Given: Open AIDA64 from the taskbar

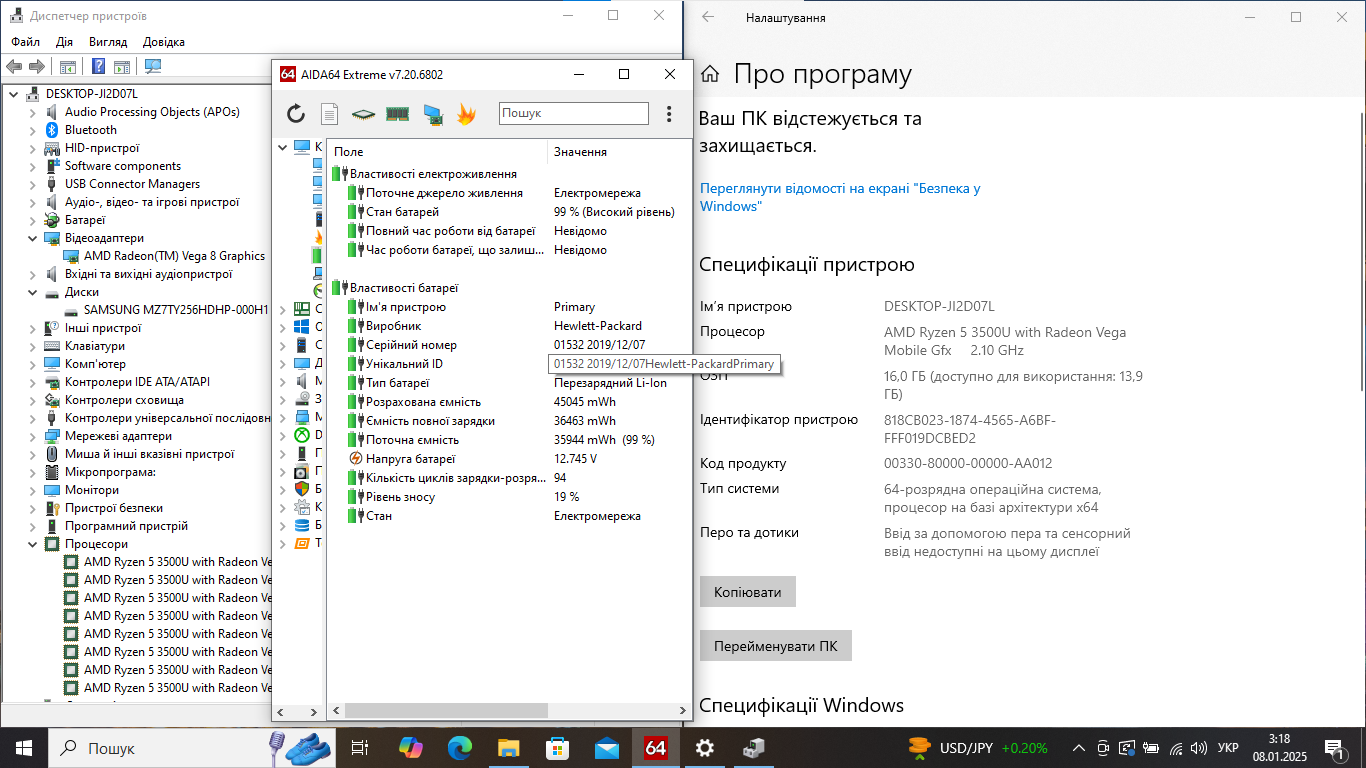Looking at the screenshot, I should (656, 747).
